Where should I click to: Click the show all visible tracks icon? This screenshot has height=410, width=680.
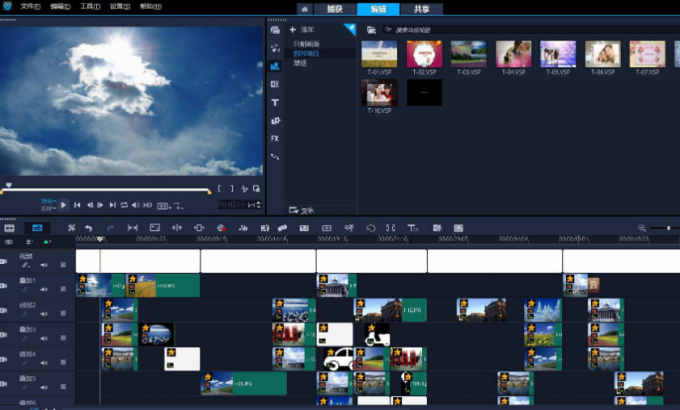(x=9, y=242)
